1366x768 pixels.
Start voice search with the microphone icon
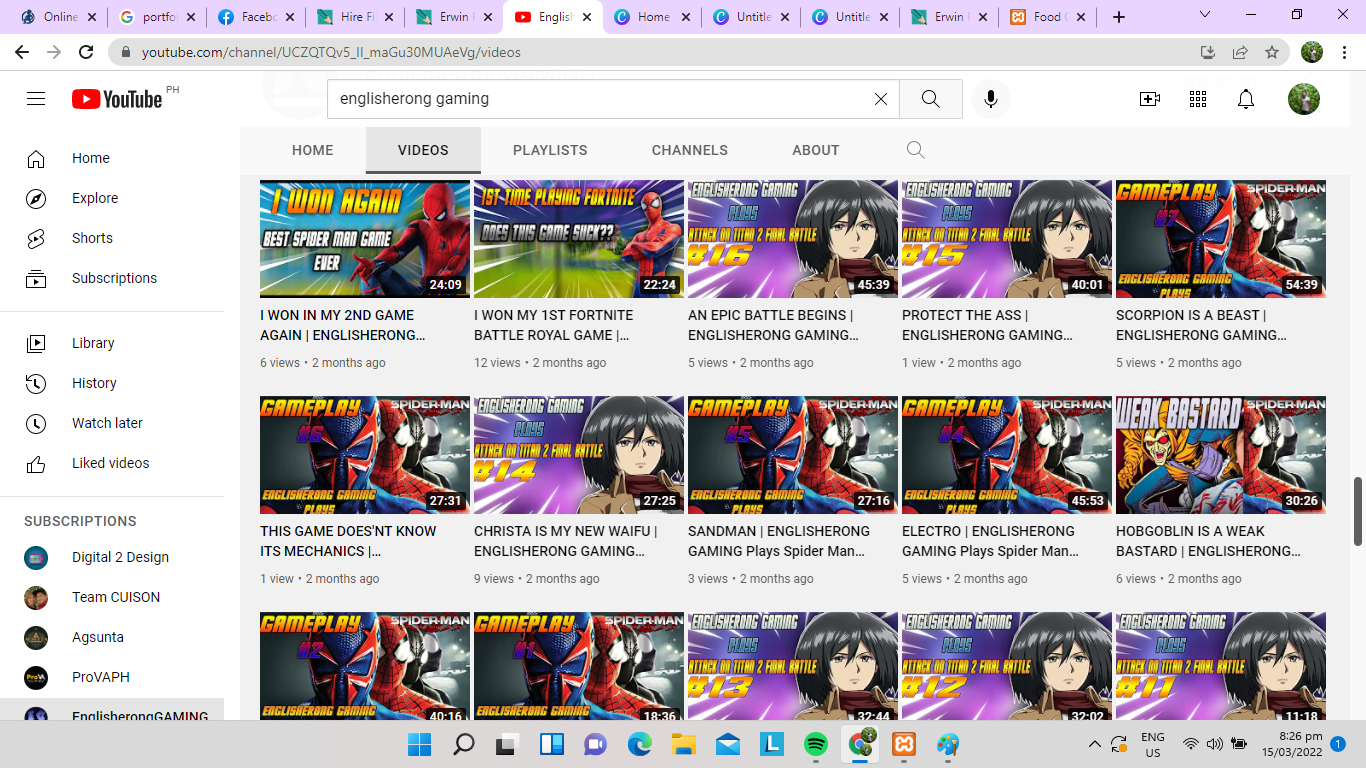pyautogui.click(x=991, y=99)
